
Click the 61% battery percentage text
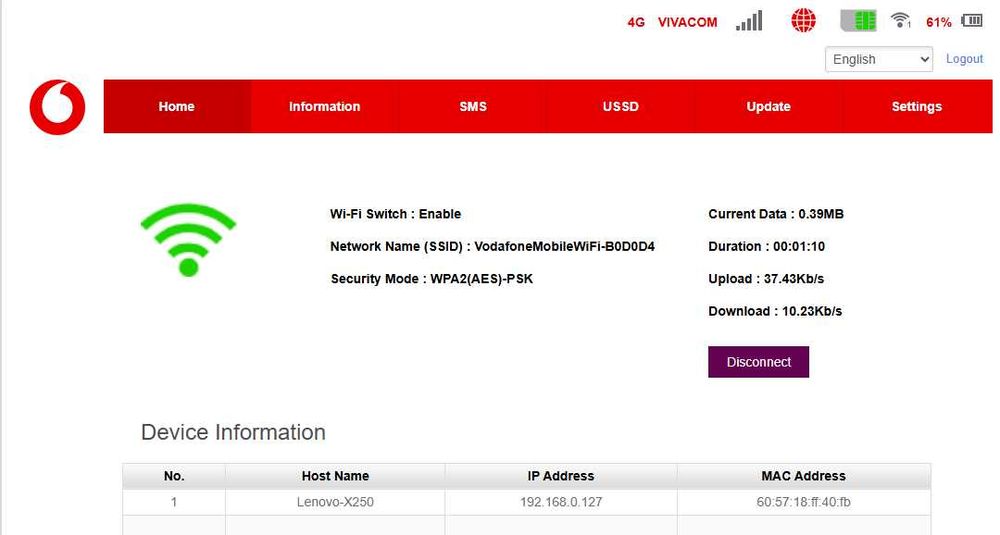(939, 22)
